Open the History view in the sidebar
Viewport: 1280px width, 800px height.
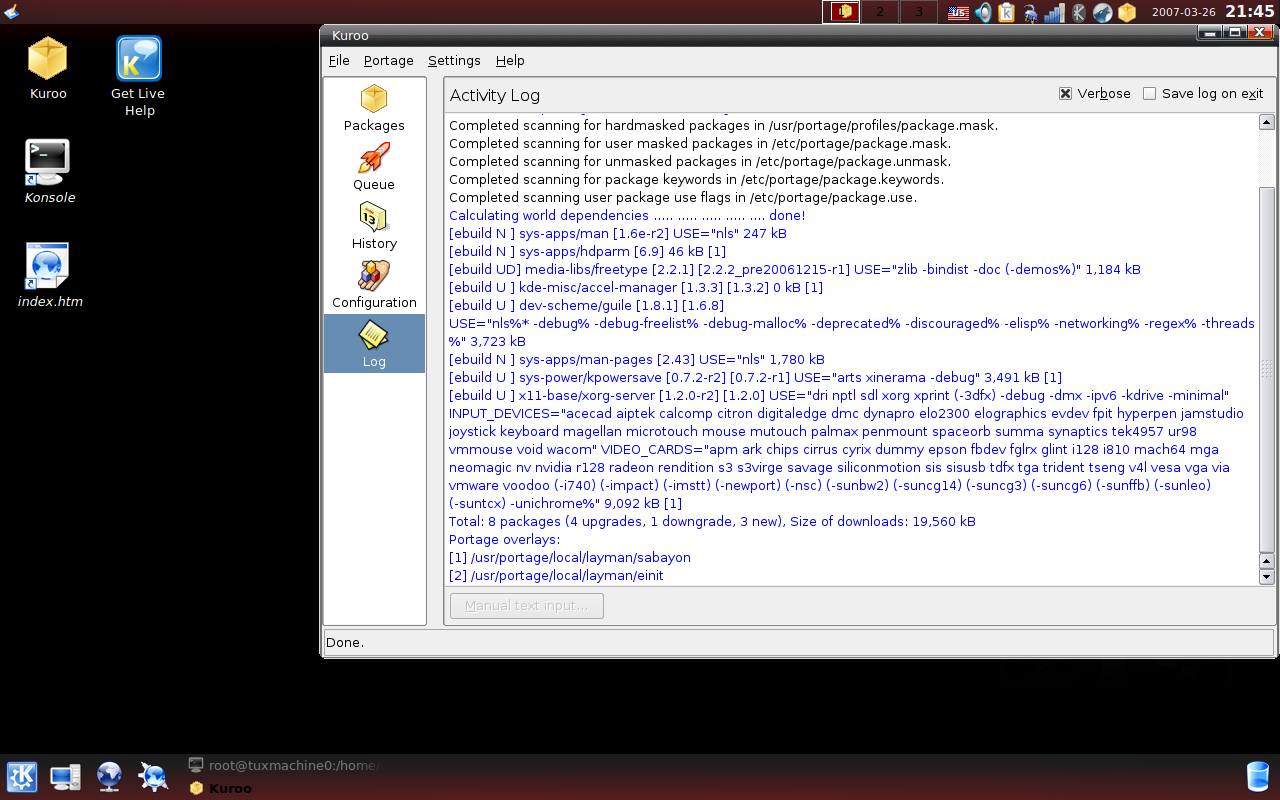[374, 226]
